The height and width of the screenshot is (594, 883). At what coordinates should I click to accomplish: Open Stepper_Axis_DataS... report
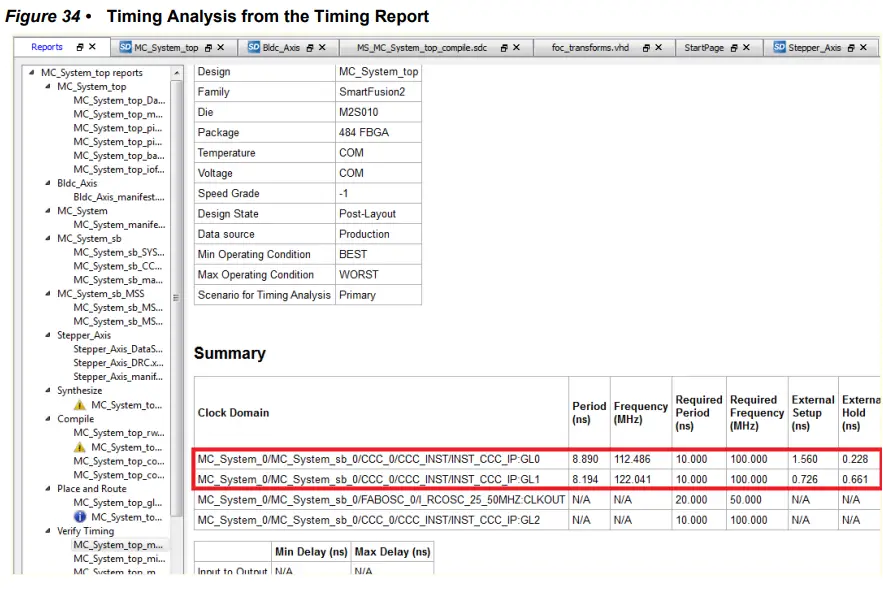pyautogui.click(x=118, y=349)
